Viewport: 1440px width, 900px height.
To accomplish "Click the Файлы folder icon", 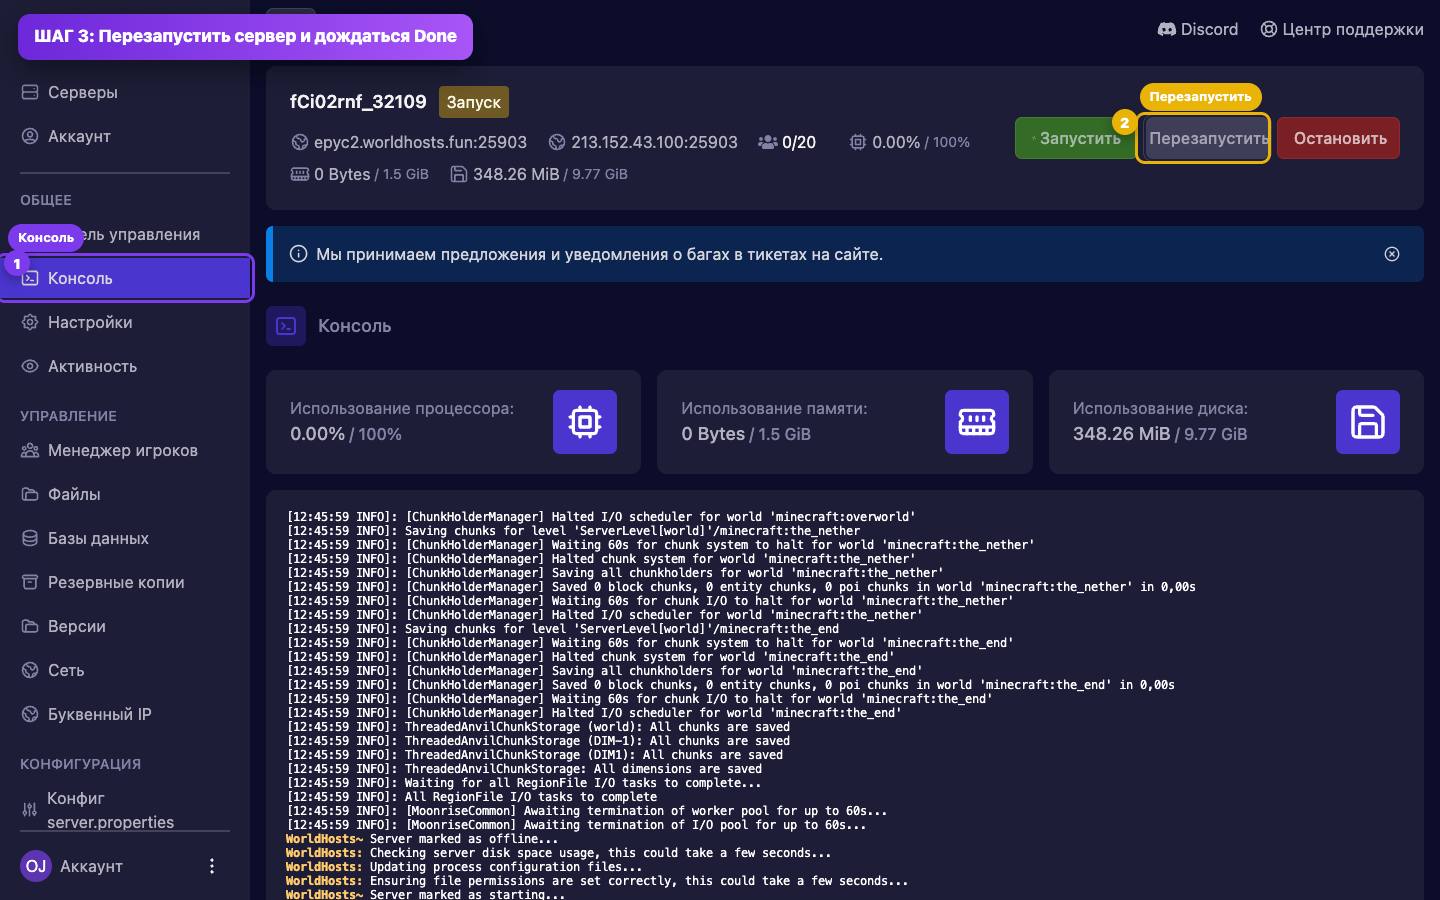I will [30, 494].
